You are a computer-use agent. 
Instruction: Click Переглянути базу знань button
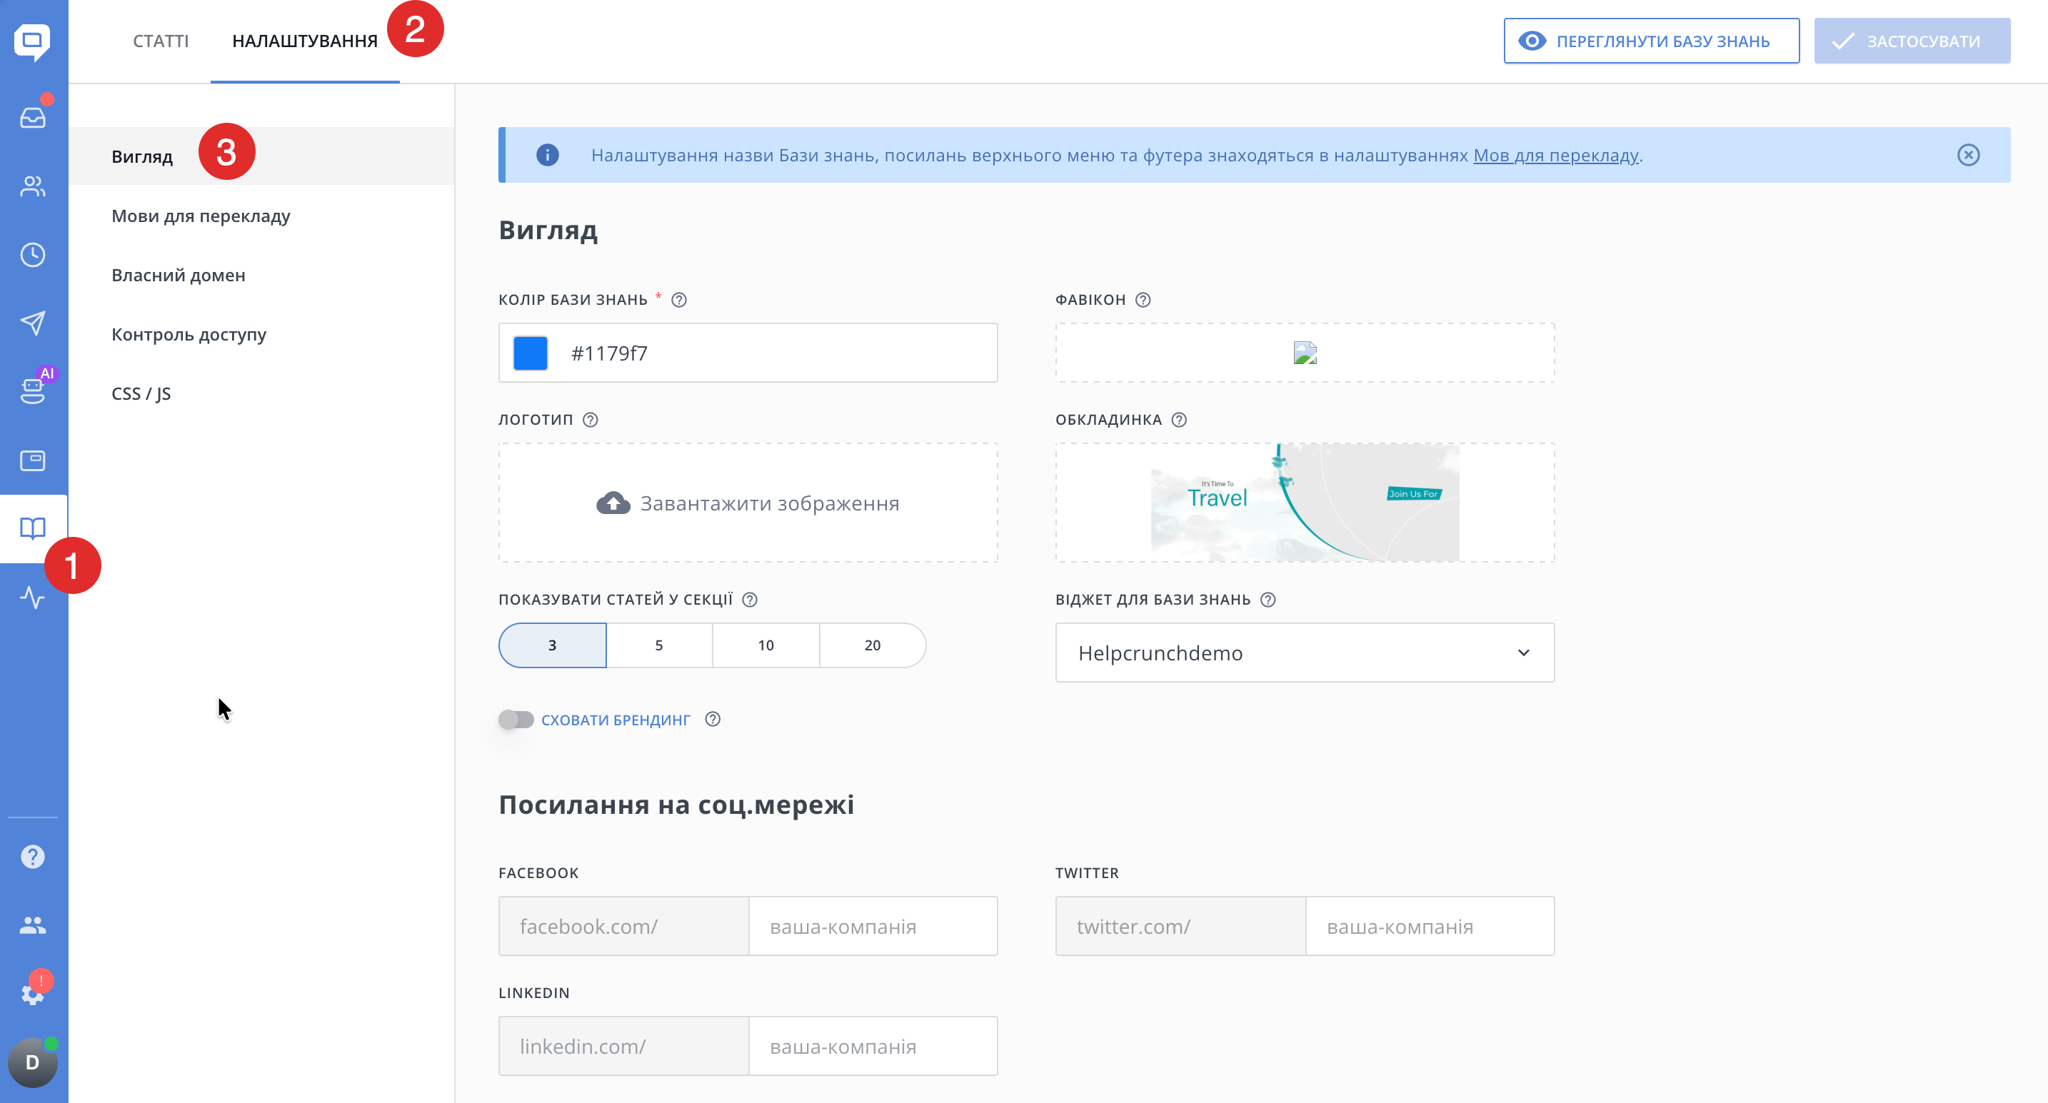pos(1650,41)
